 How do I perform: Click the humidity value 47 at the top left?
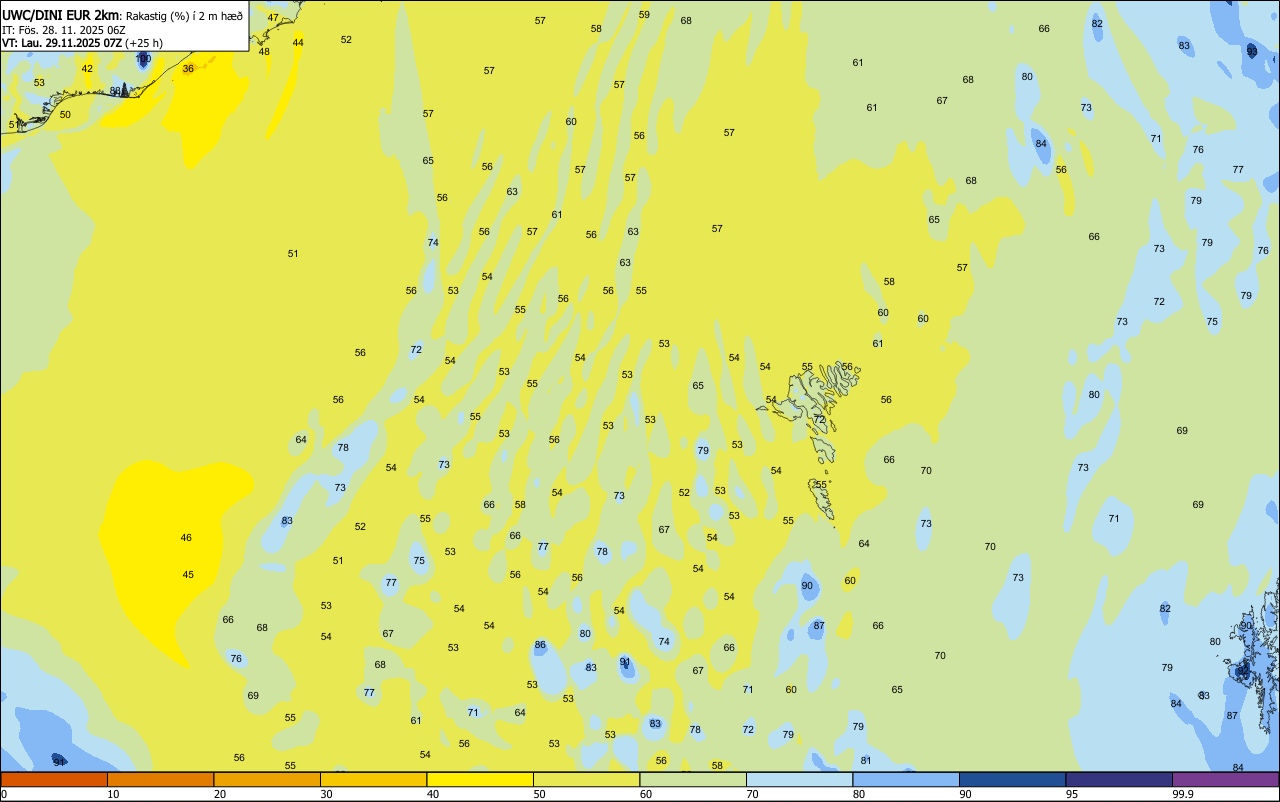273,18
